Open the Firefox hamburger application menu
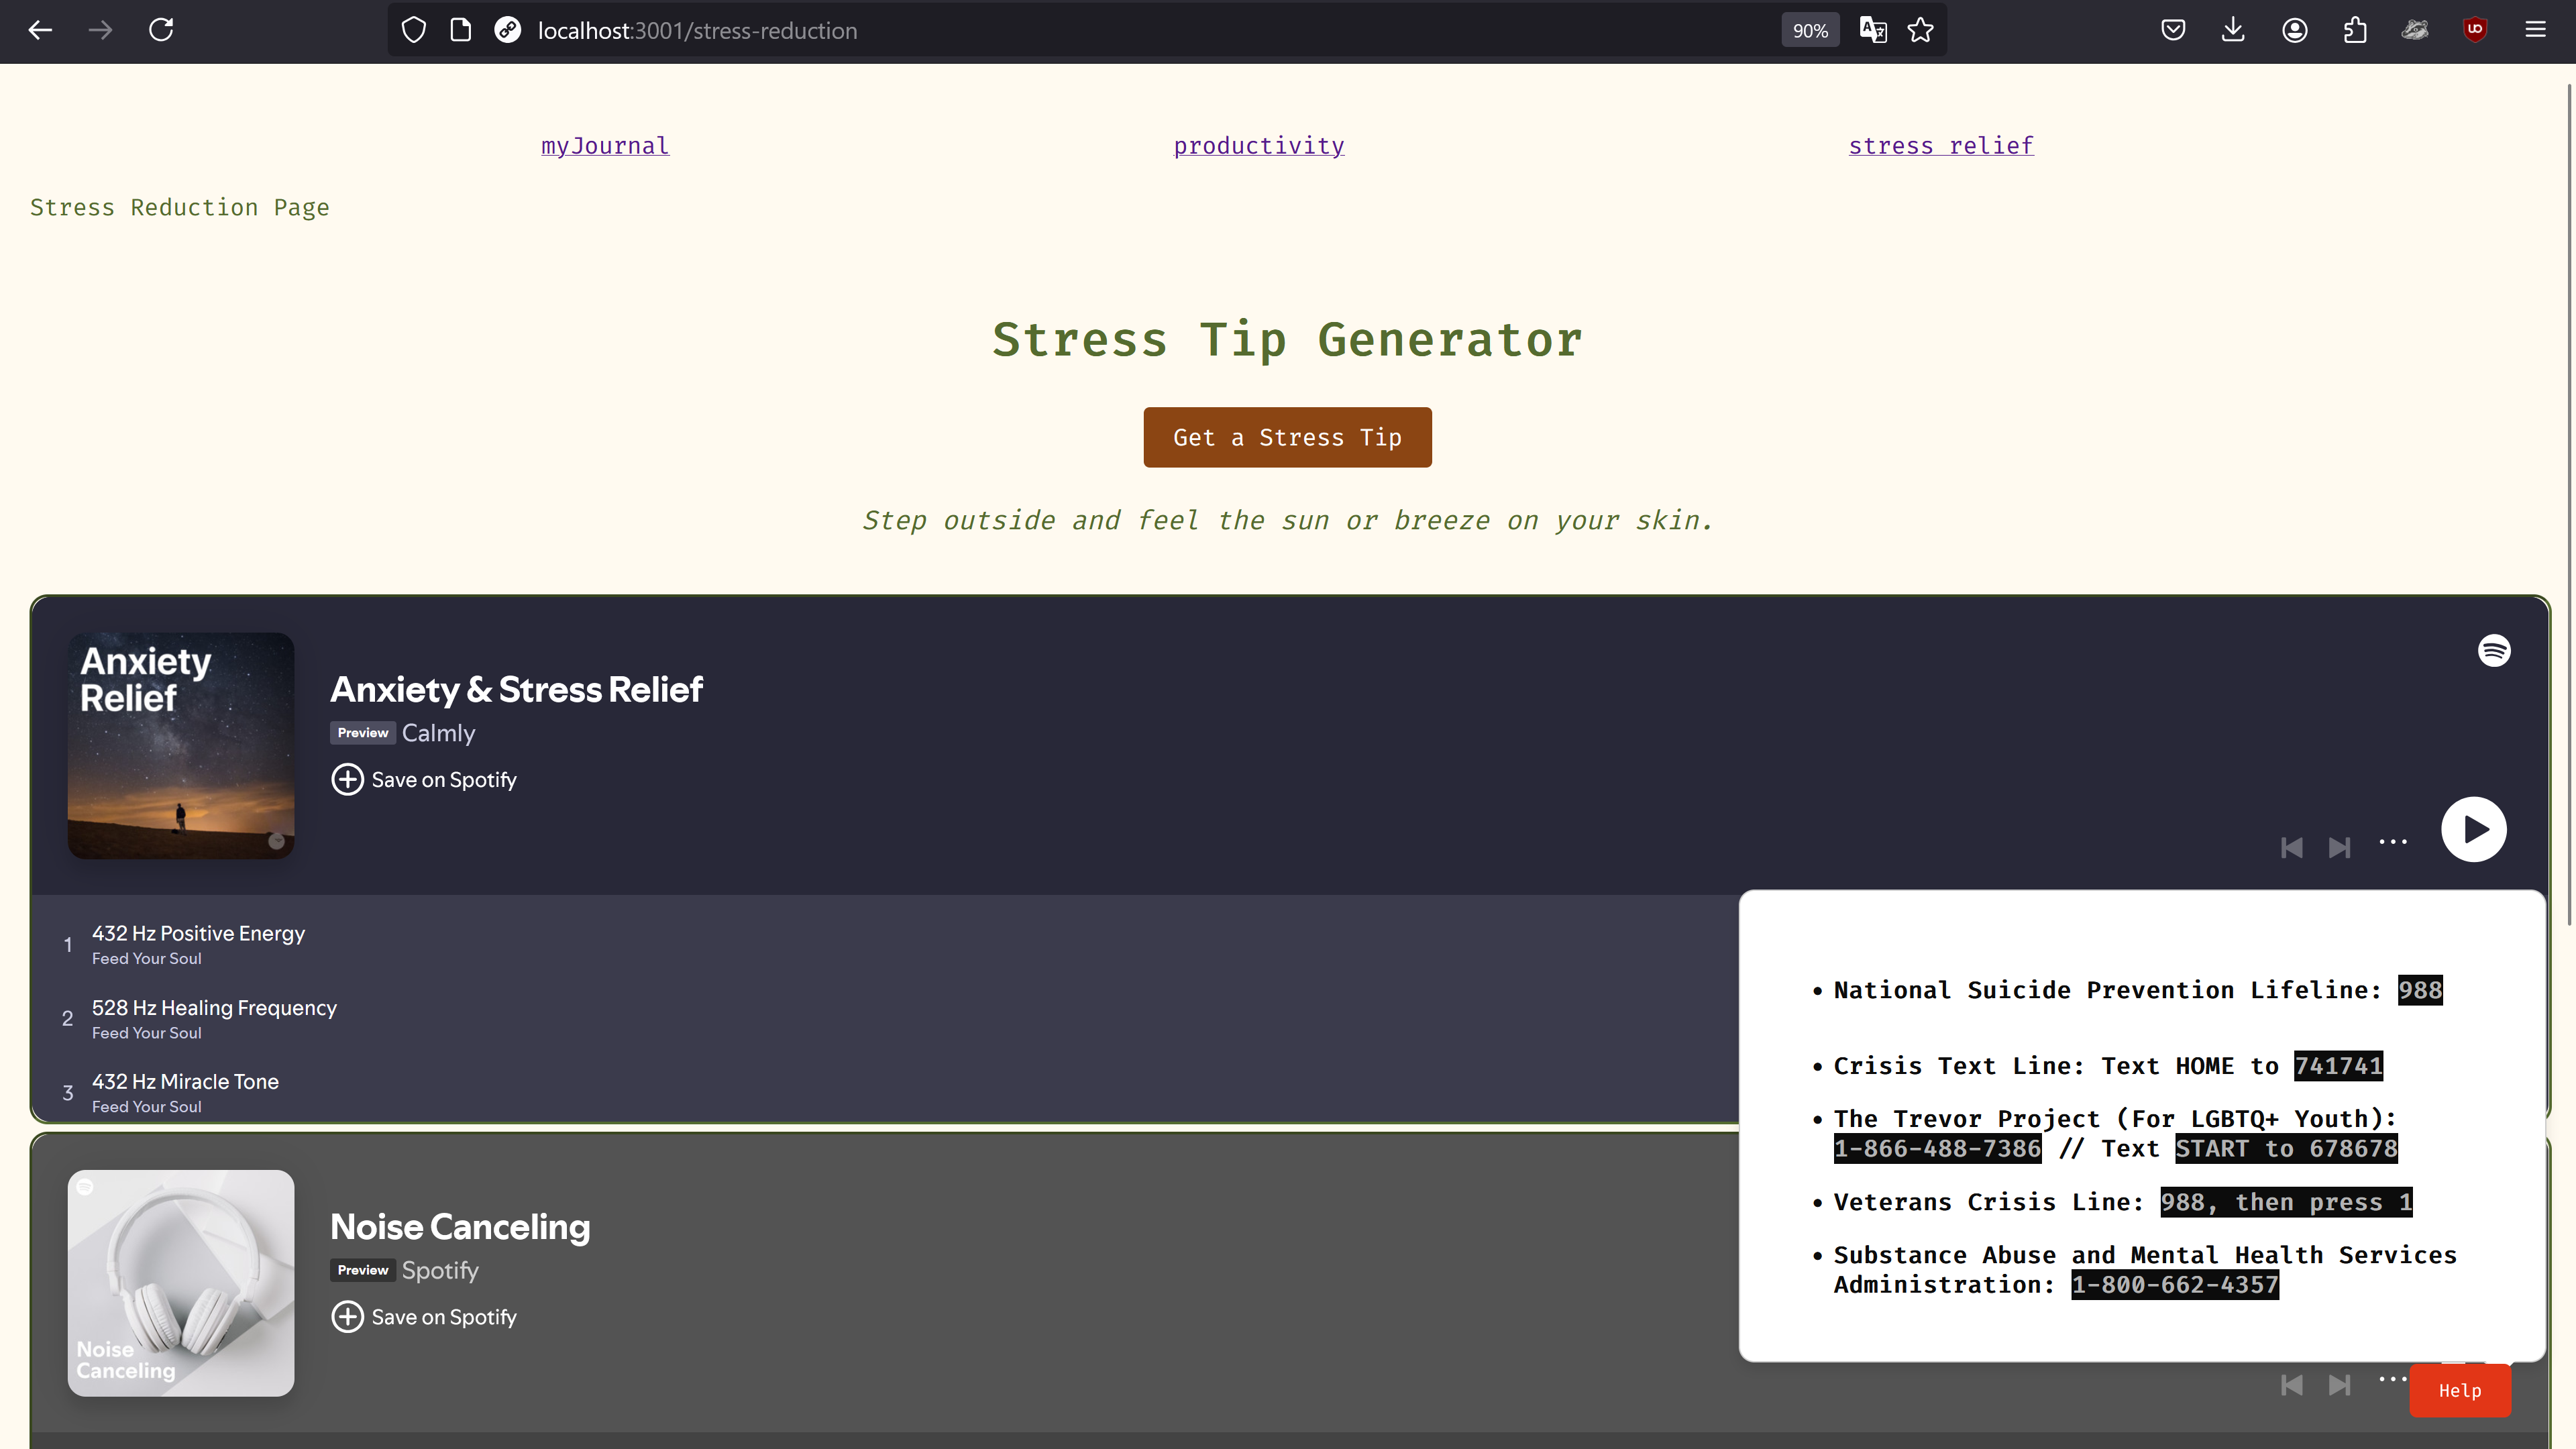2576x1449 pixels. click(x=2535, y=30)
